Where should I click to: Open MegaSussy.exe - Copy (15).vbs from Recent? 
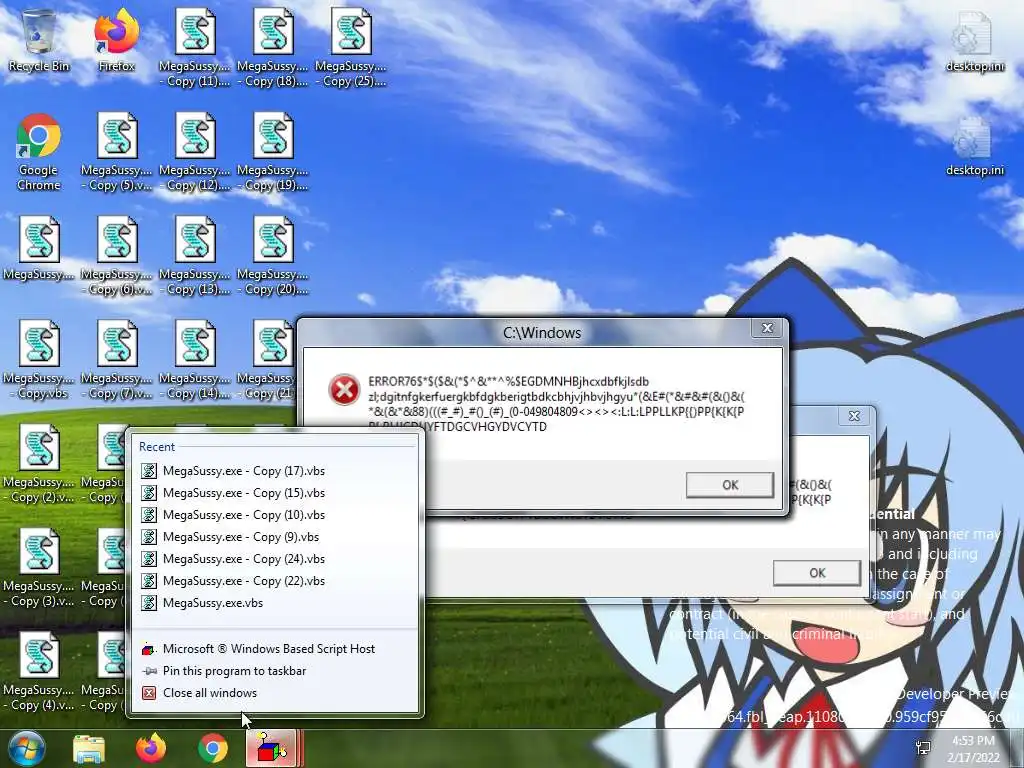275,493
